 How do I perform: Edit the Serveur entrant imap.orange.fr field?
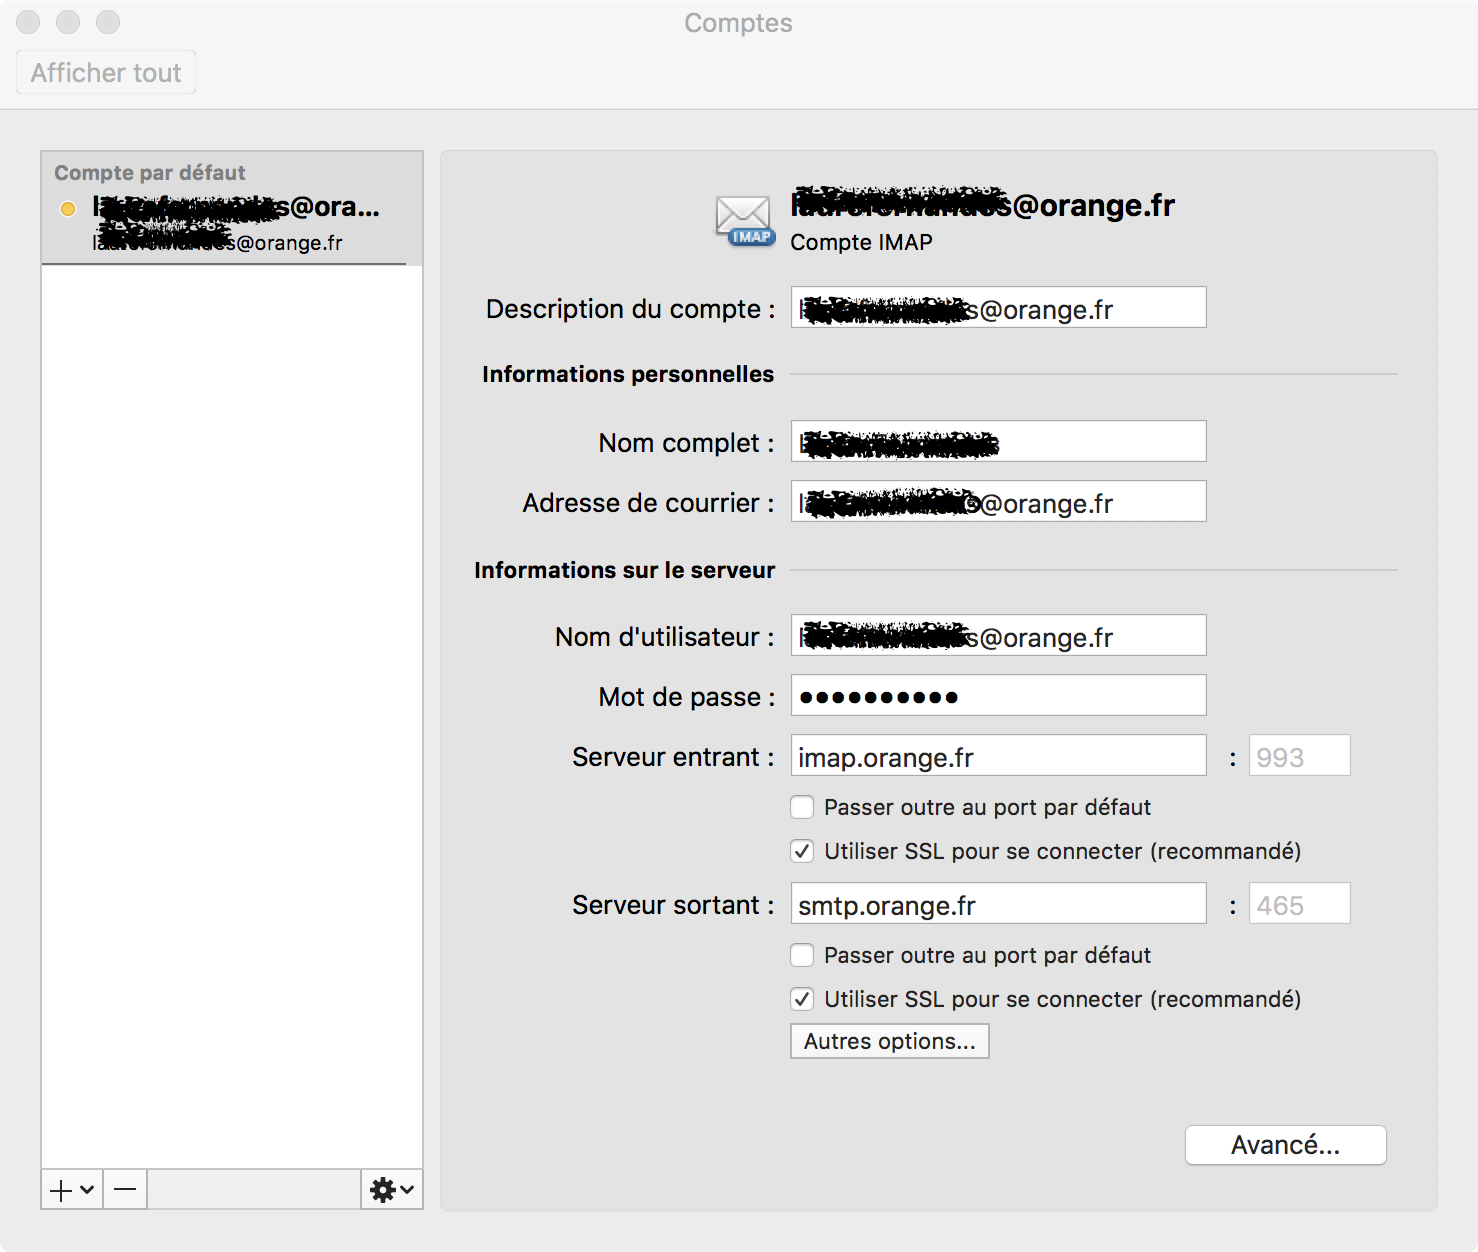click(998, 756)
